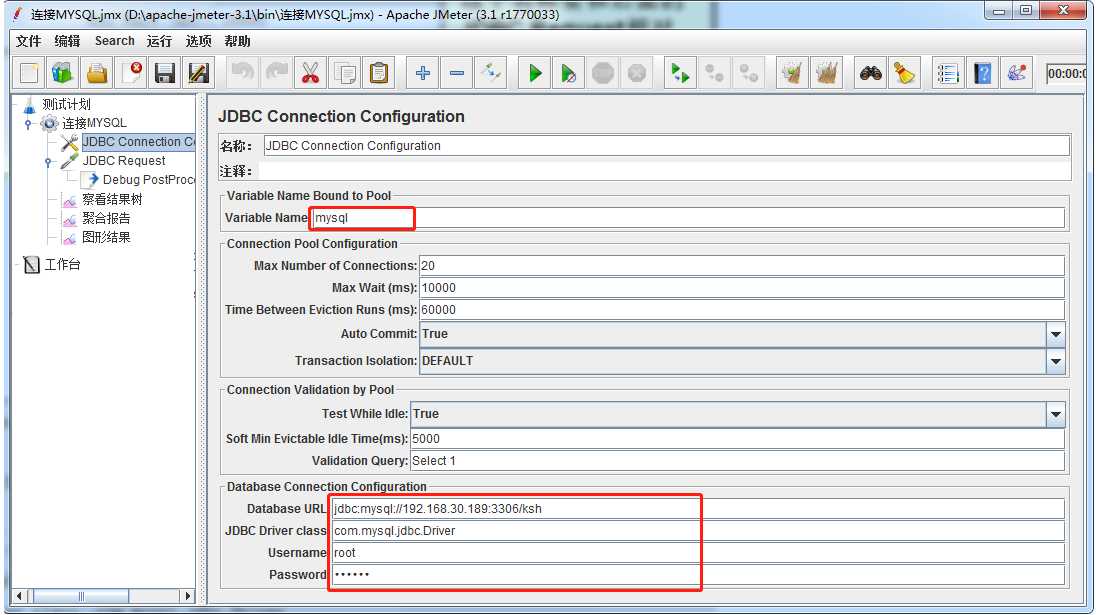Image resolution: width=1096 pixels, height=615 pixels.
Task: Click the Clear results broom icon
Action: (x=792, y=73)
